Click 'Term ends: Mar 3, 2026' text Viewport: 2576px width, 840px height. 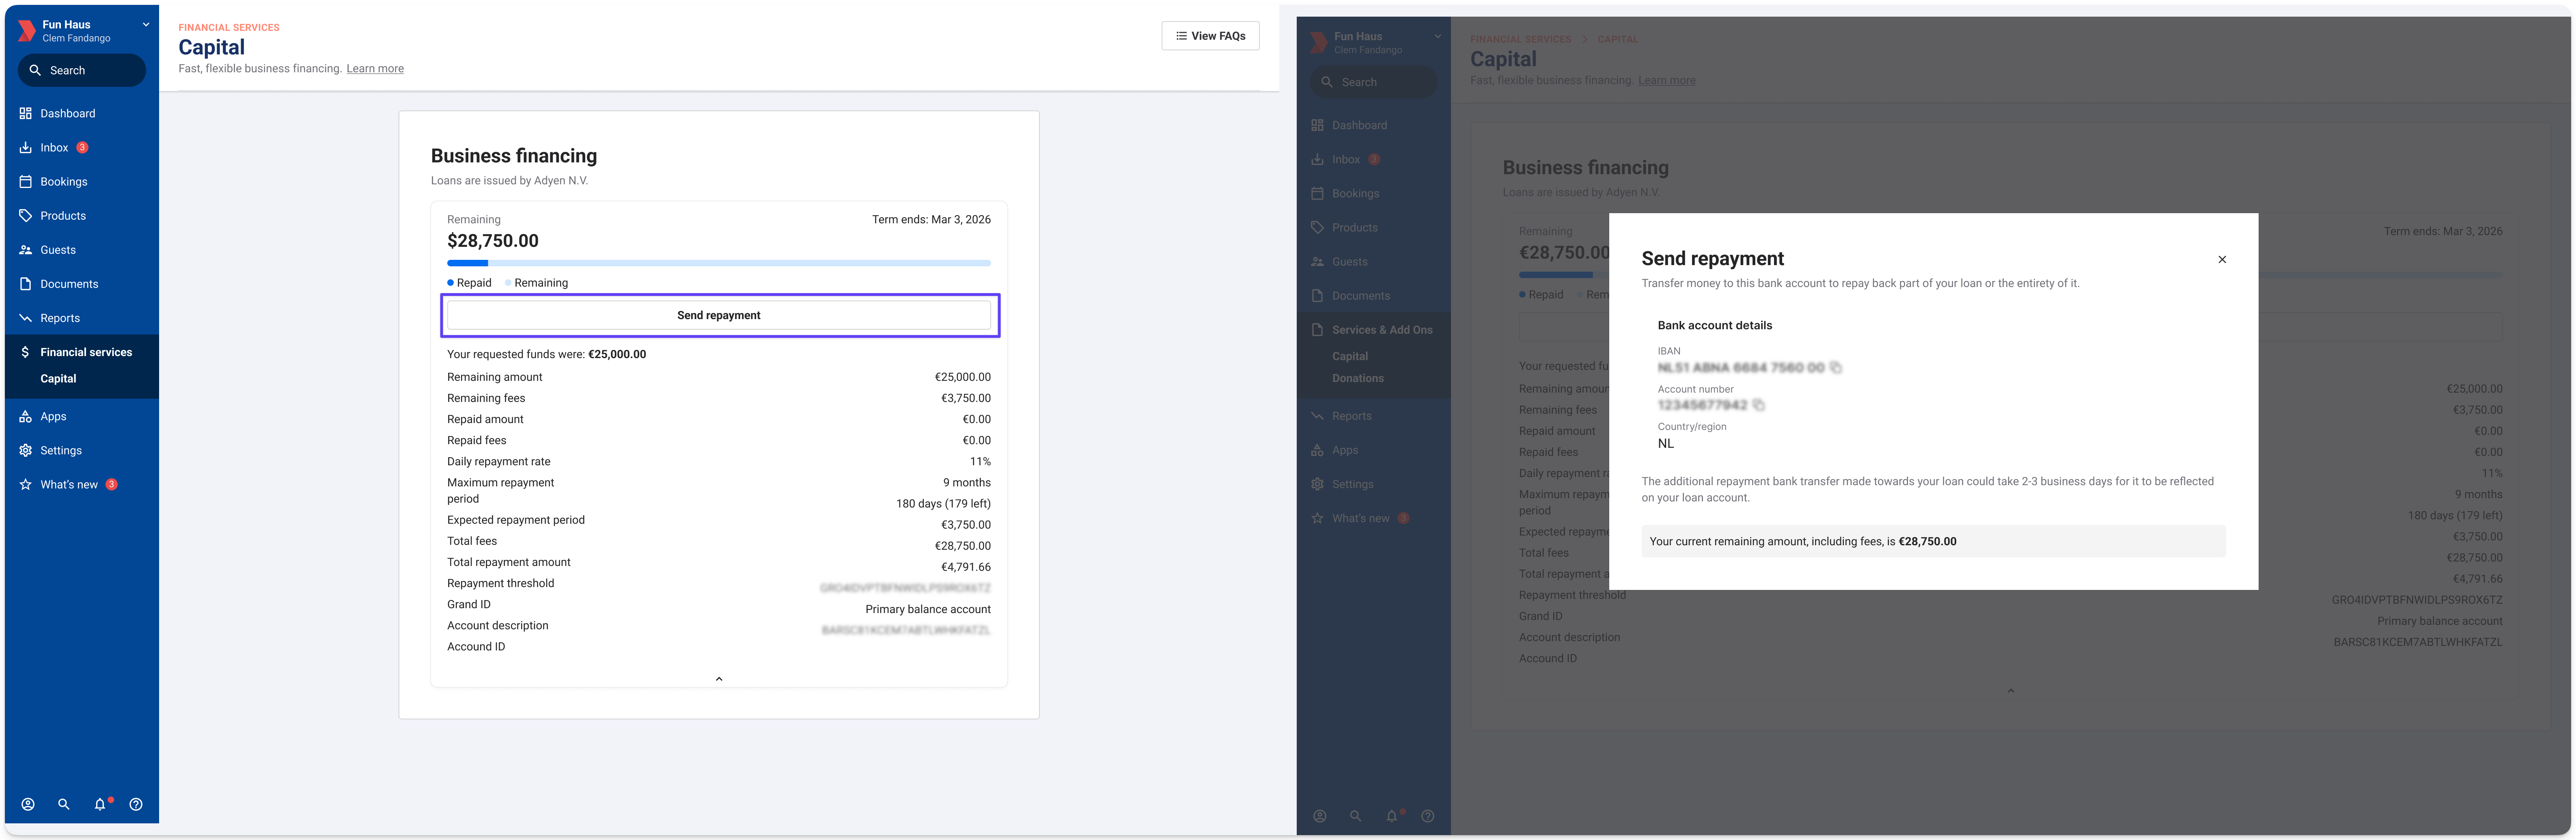[931, 220]
